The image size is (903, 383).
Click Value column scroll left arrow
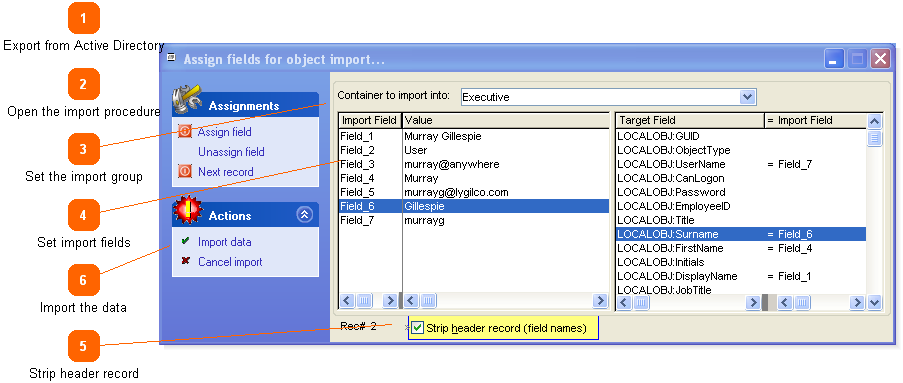tap(412, 300)
